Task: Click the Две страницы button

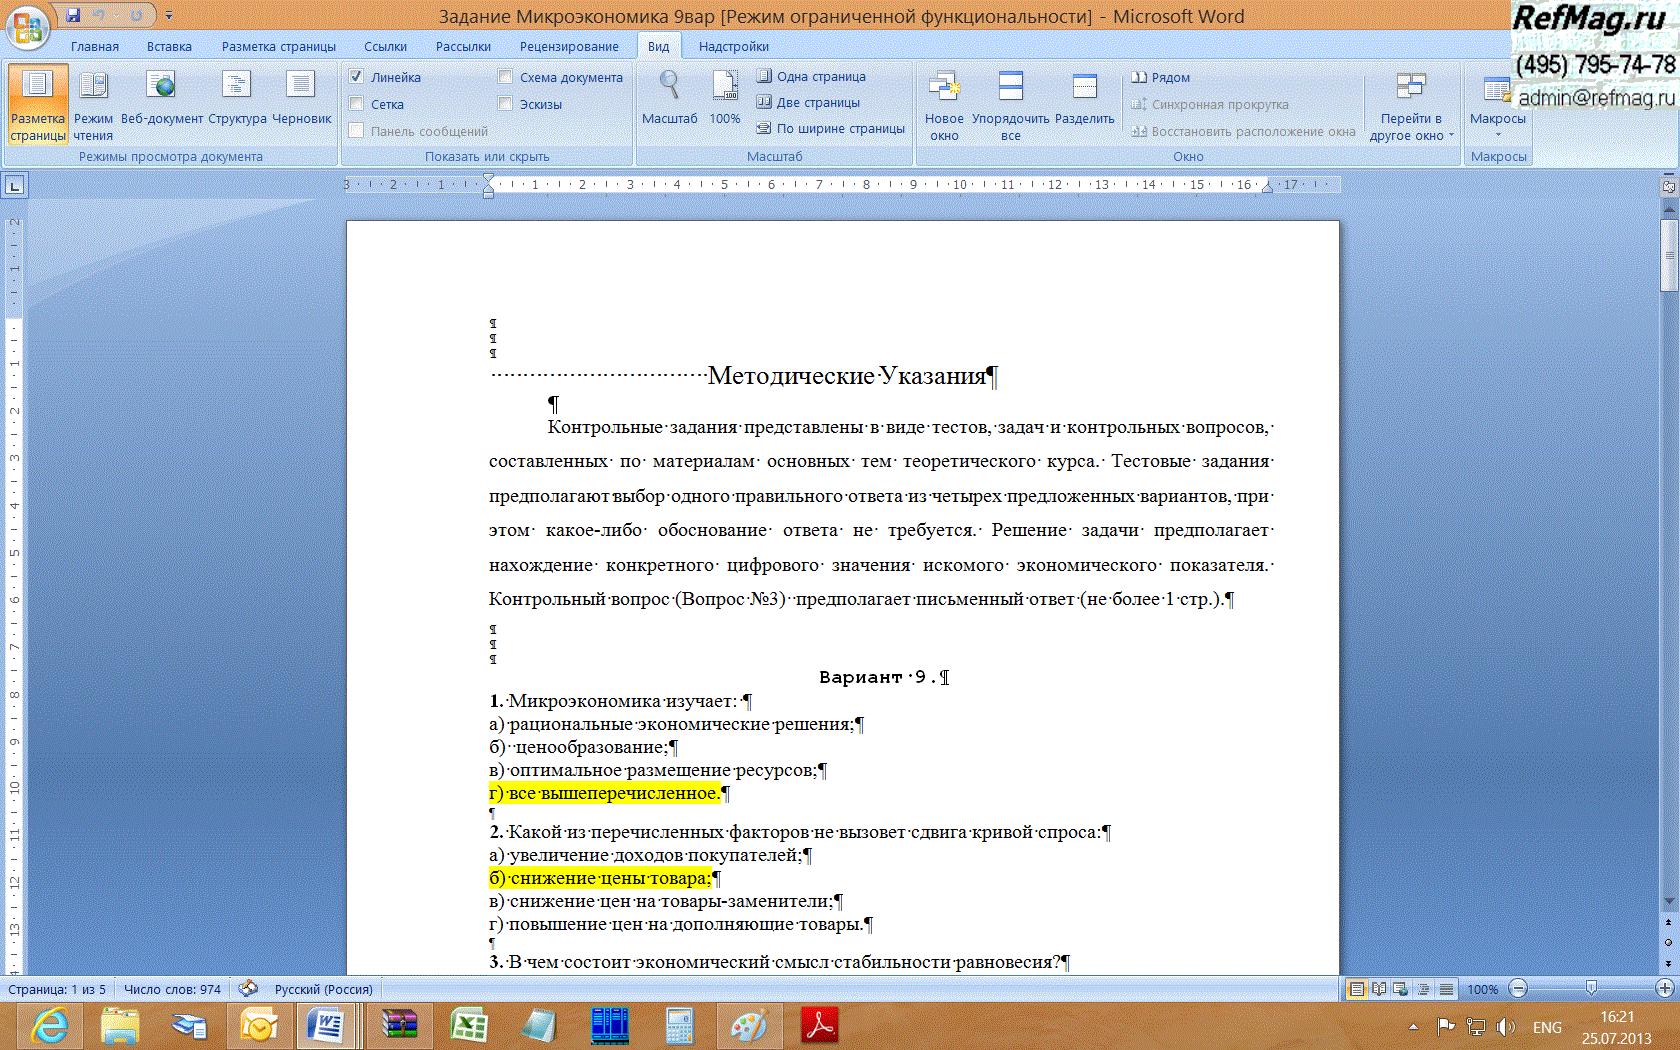Action: 808,103
